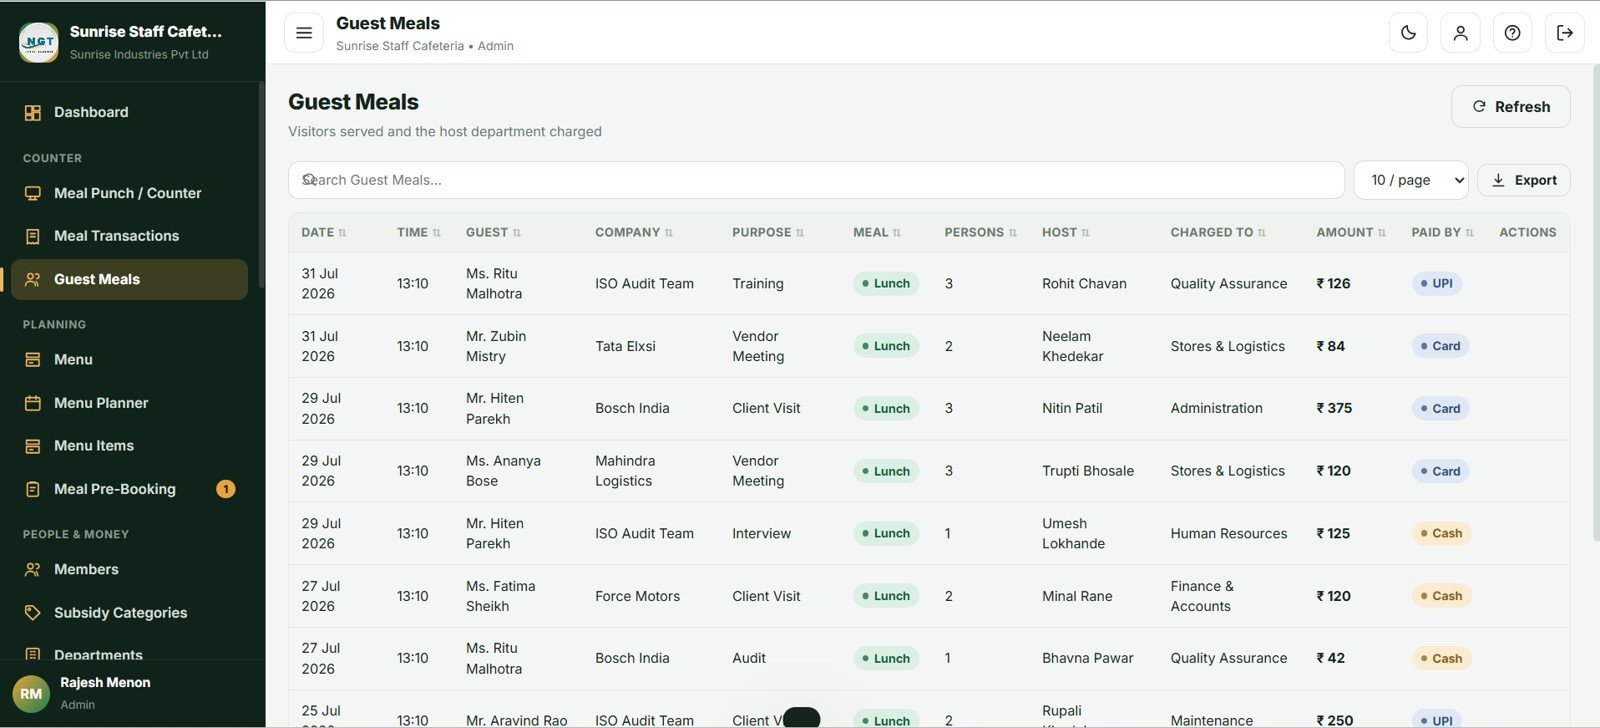1600x728 pixels.
Task: Toggle dark mode moon icon
Action: 1408,33
